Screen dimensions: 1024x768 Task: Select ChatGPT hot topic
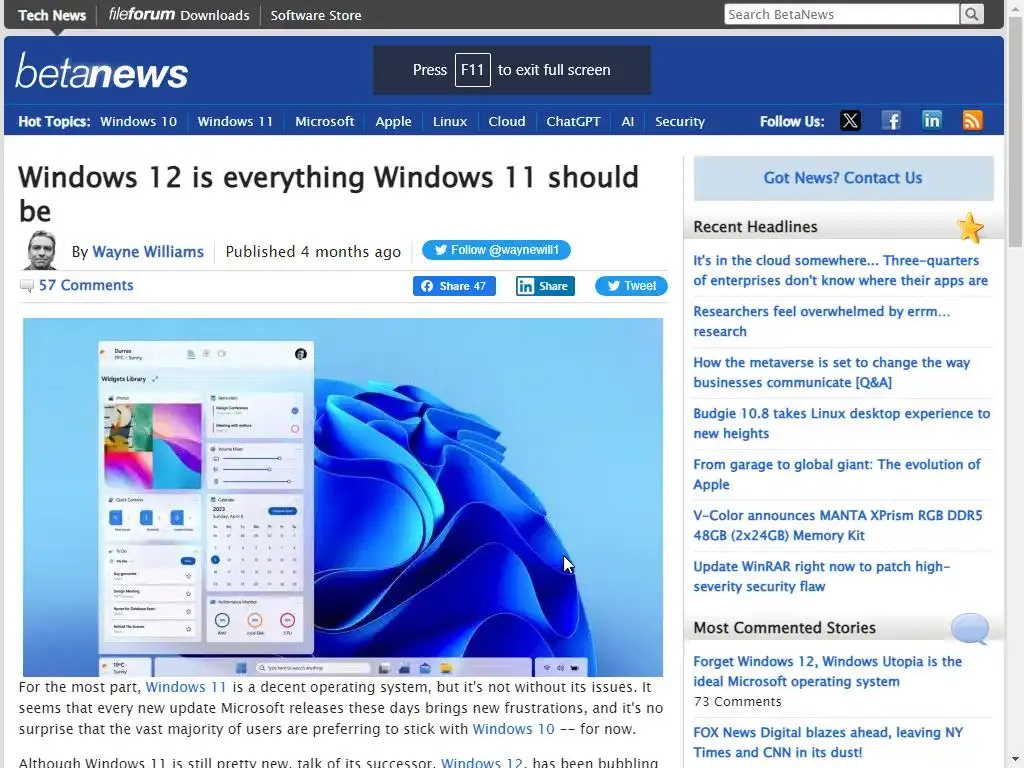coord(573,121)
